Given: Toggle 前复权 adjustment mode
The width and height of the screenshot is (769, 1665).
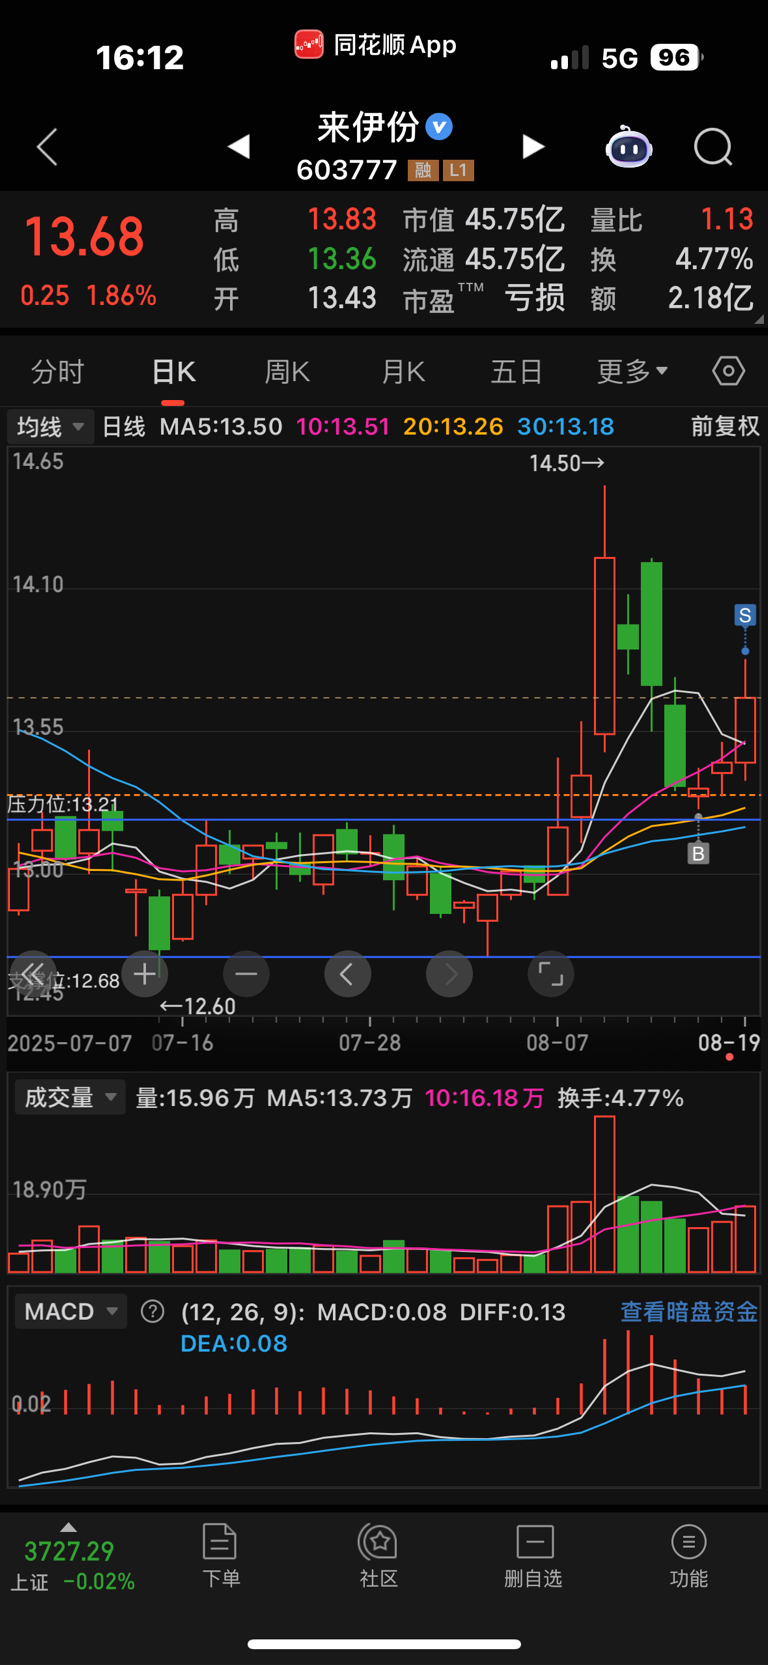Looking at the screenshot, I should point(725,427).
